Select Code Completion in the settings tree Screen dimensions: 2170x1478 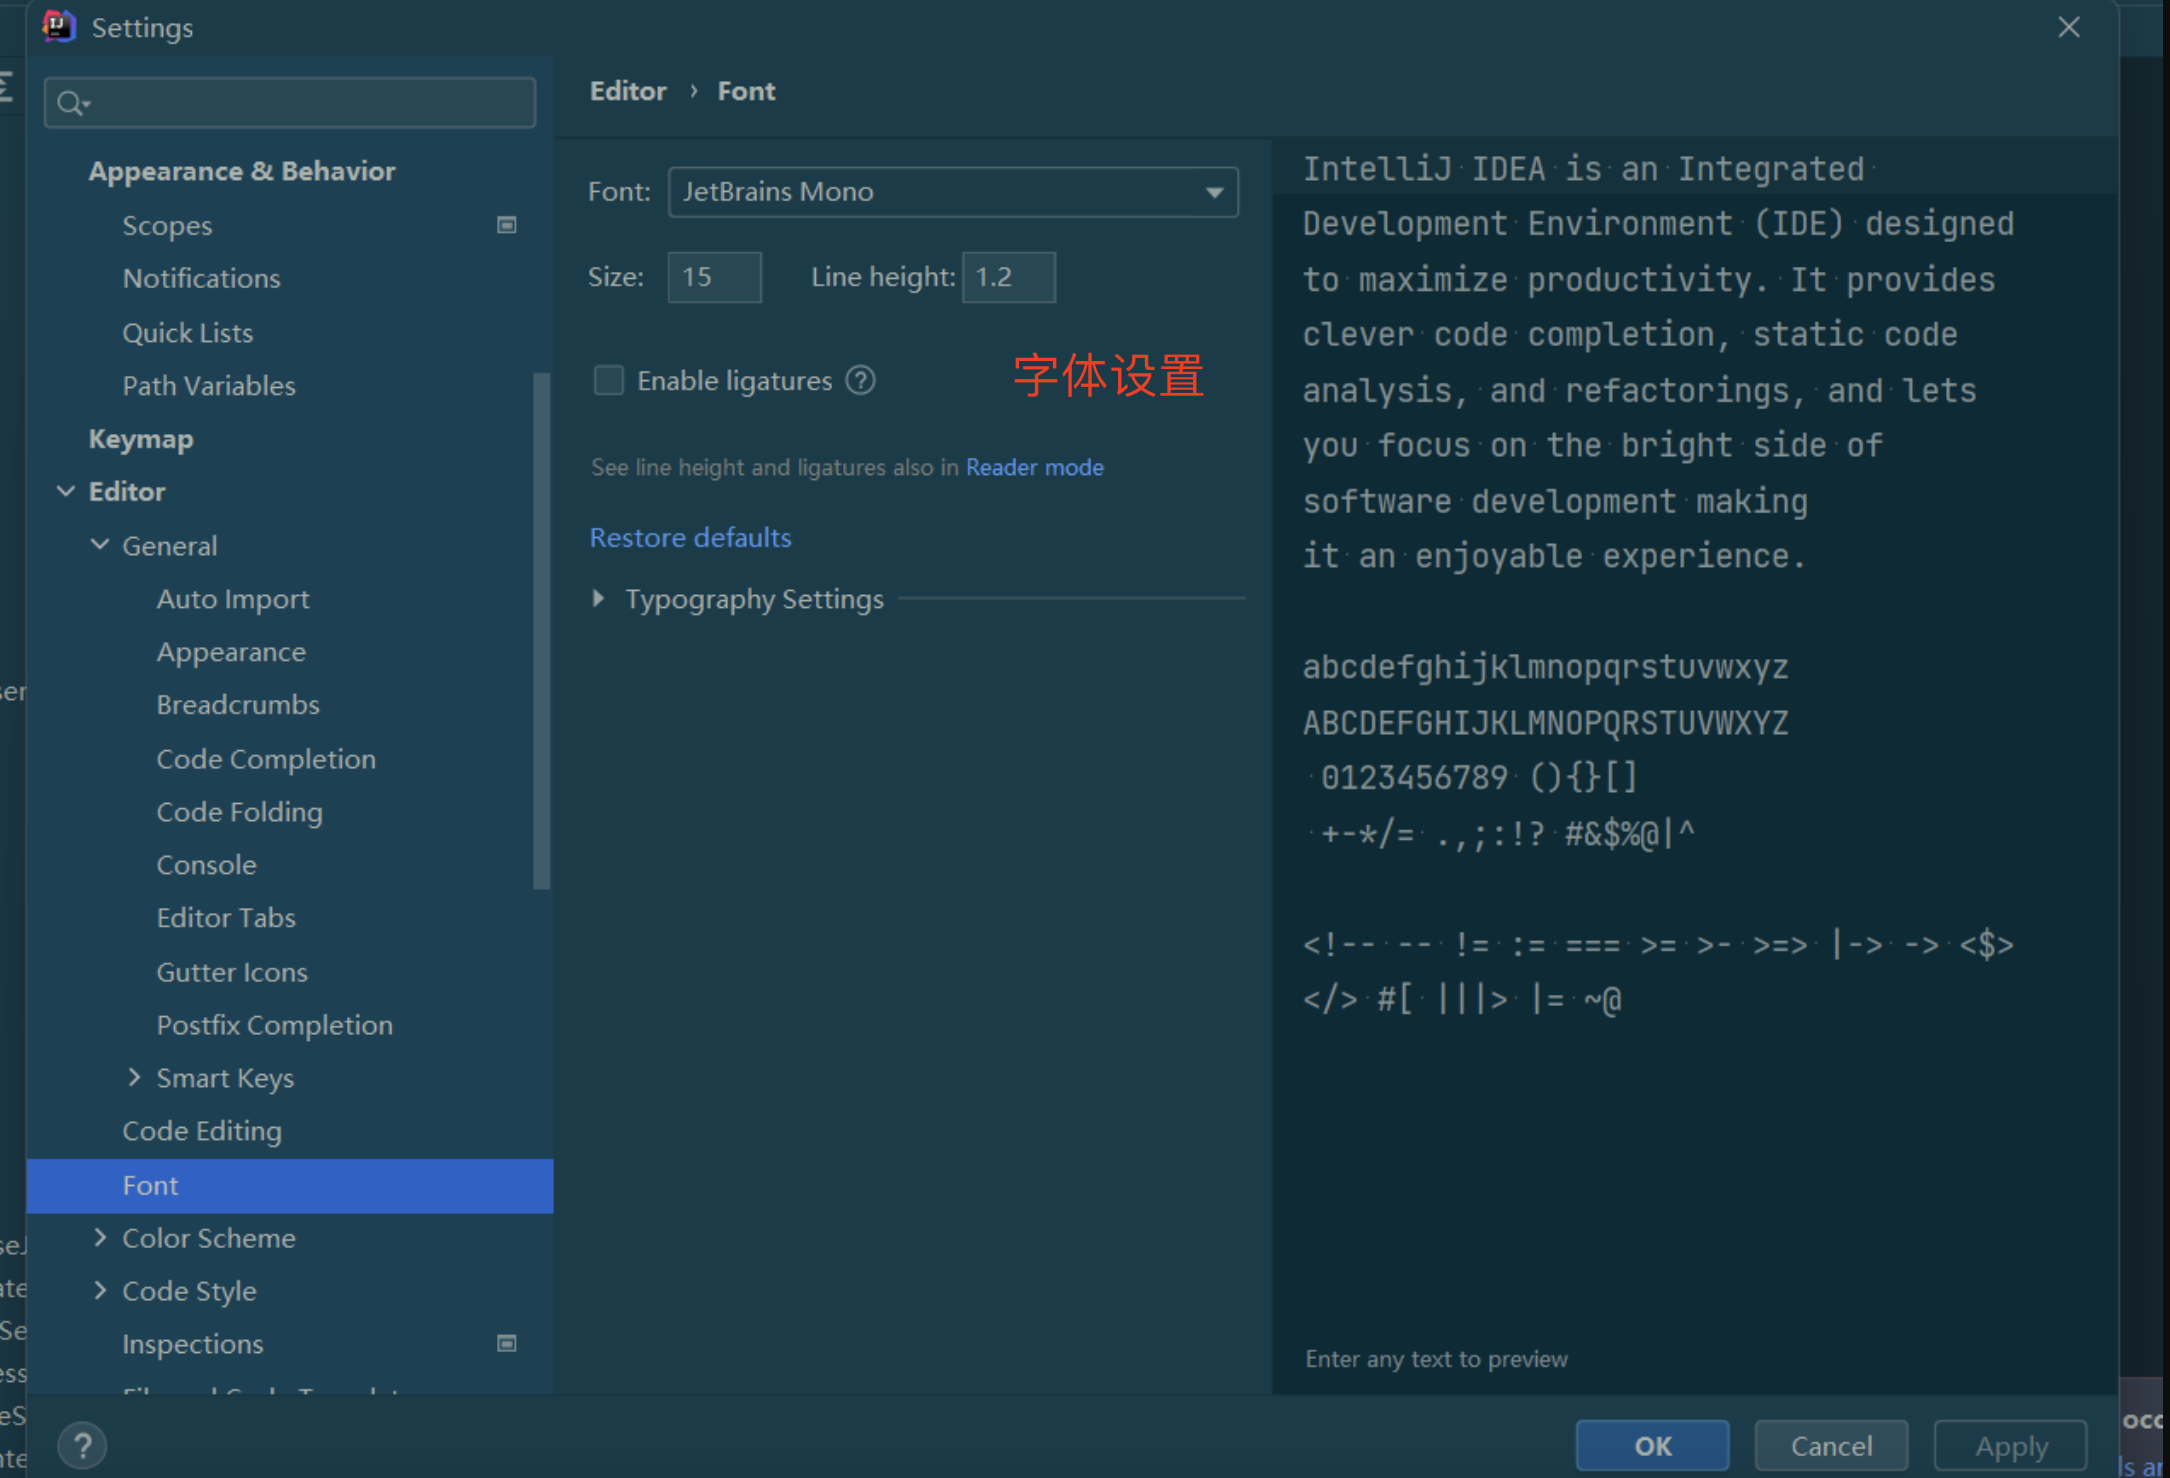(266, 759)
